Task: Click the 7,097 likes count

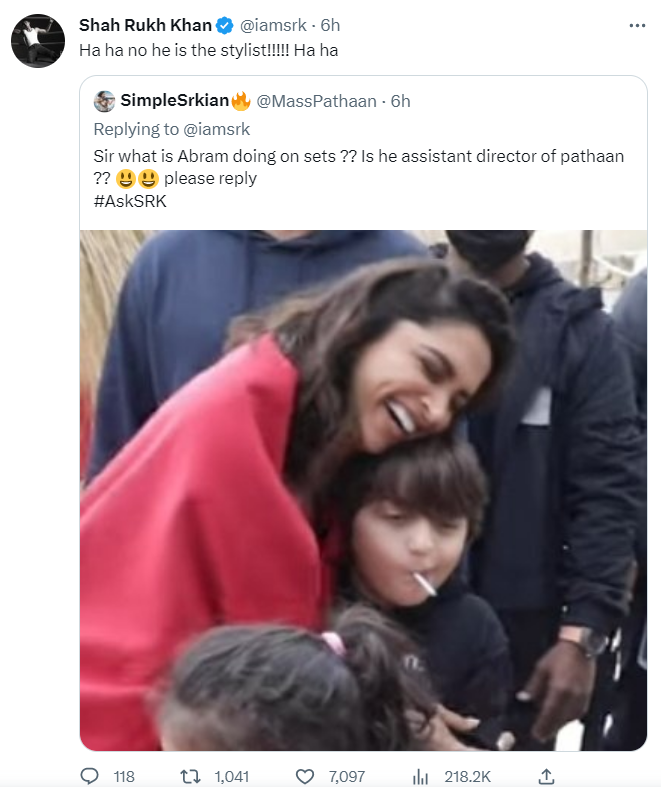Action: click(x=345, y=775)
